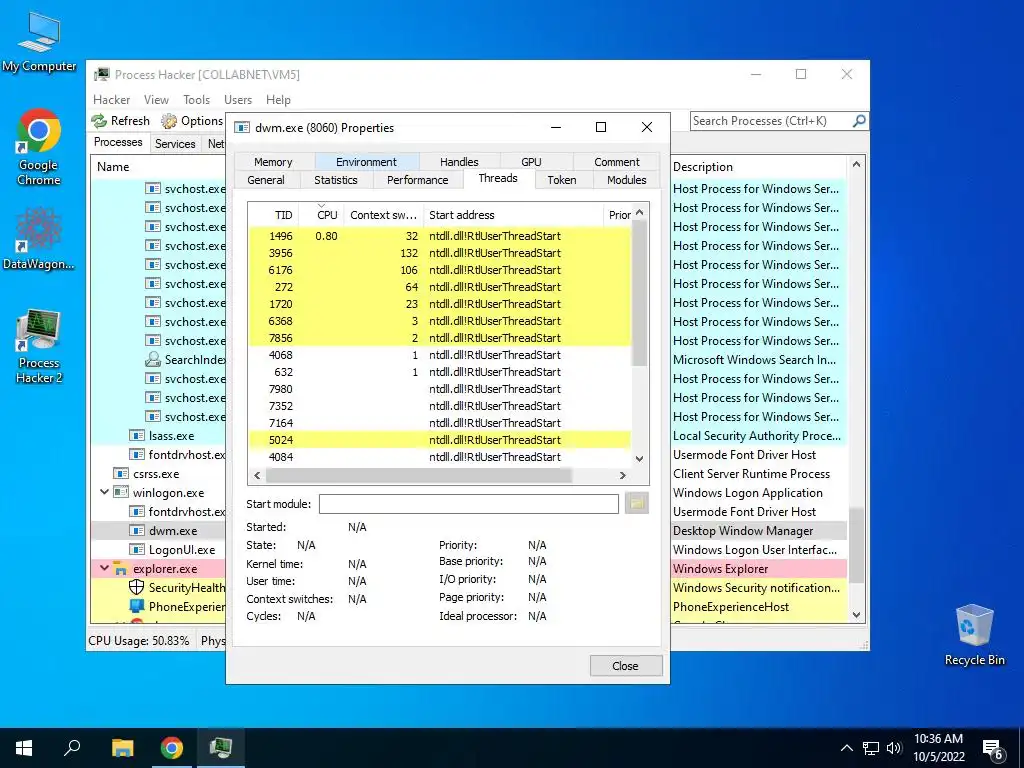Switch to the Performance tab
Viewport: 1024px width, 768px height.
(x=417, y=180)
